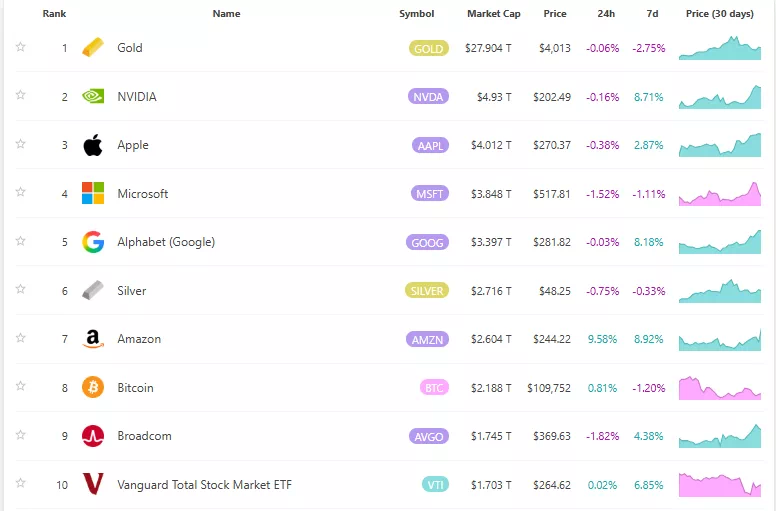Click the NVIDIA logo icon

point(92,97)
